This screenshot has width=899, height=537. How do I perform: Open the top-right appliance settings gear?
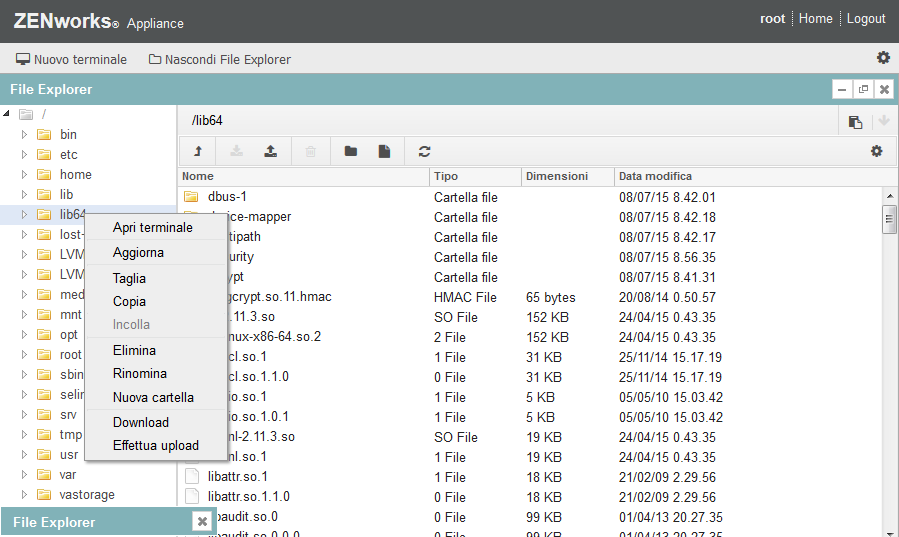883,58
